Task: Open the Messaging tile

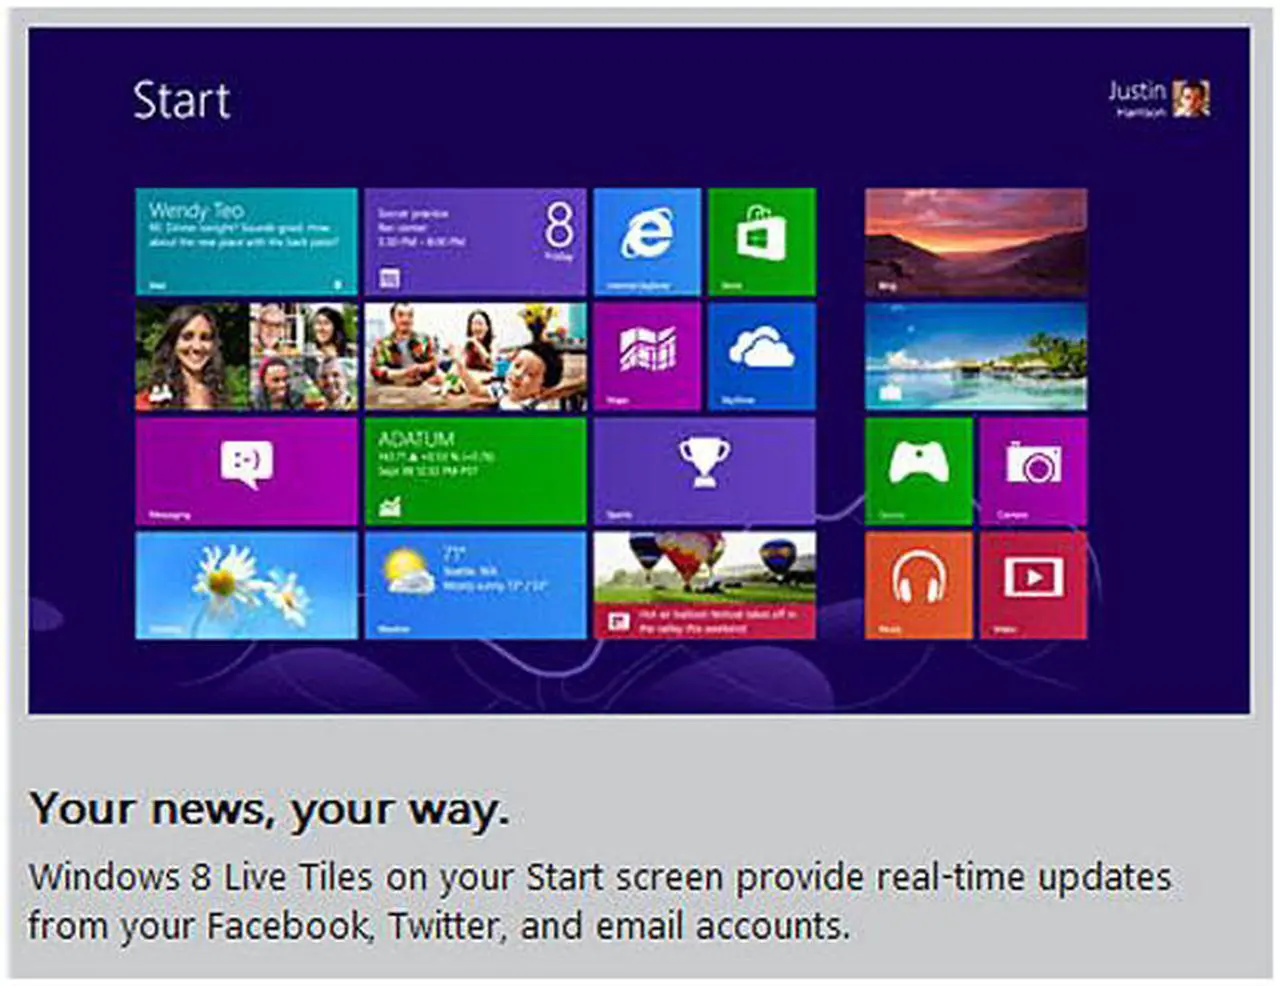Action: (246, 471)
